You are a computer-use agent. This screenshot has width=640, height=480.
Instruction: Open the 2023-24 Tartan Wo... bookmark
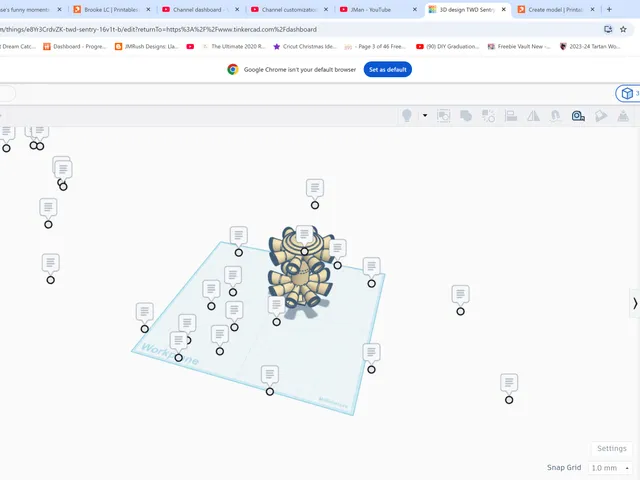click(x=590, y=47)
